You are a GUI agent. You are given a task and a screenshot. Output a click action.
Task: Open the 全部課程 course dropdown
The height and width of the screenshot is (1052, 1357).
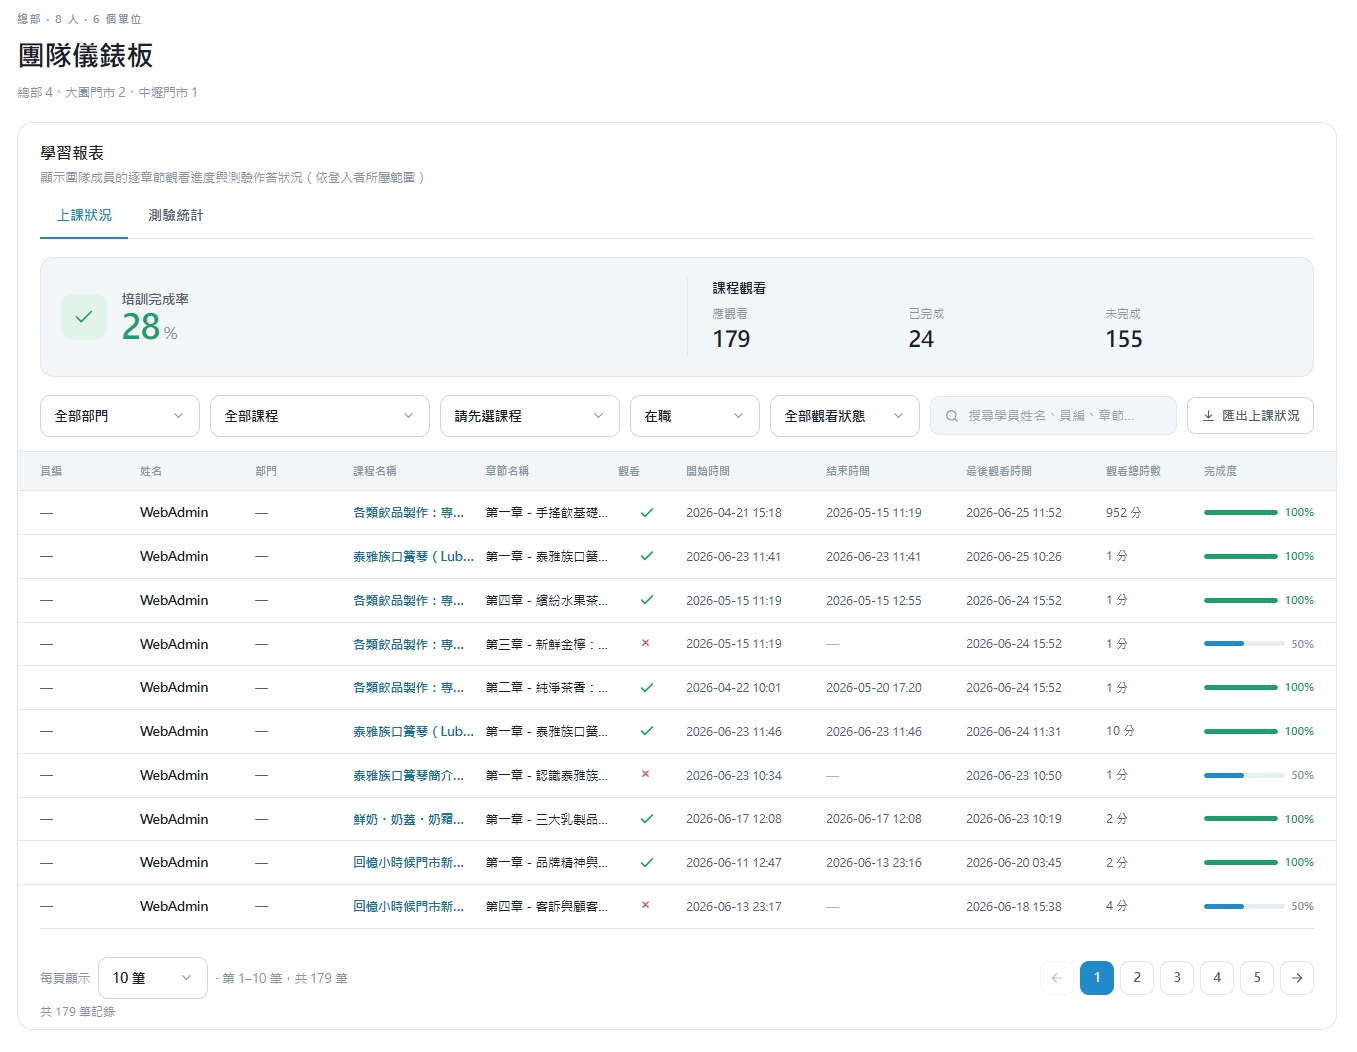click(x=320, y=416)
